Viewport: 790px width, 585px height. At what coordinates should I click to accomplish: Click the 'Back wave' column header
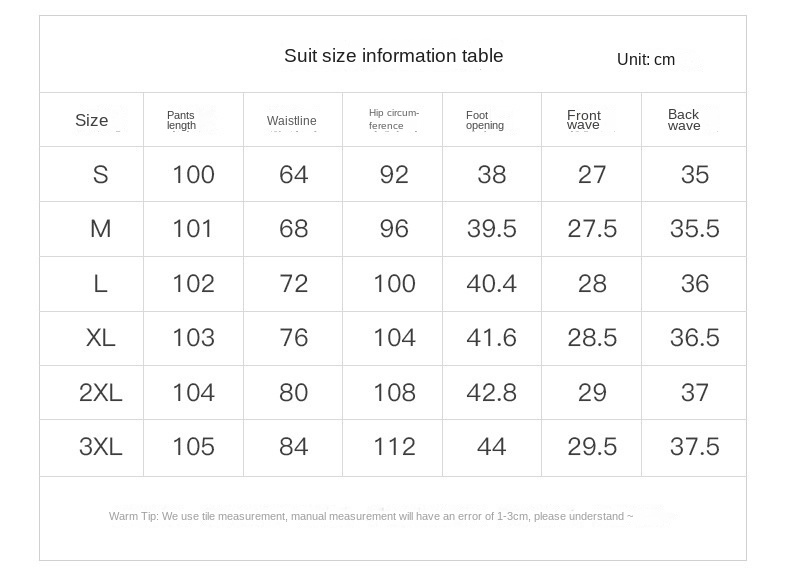pos(684,120)
